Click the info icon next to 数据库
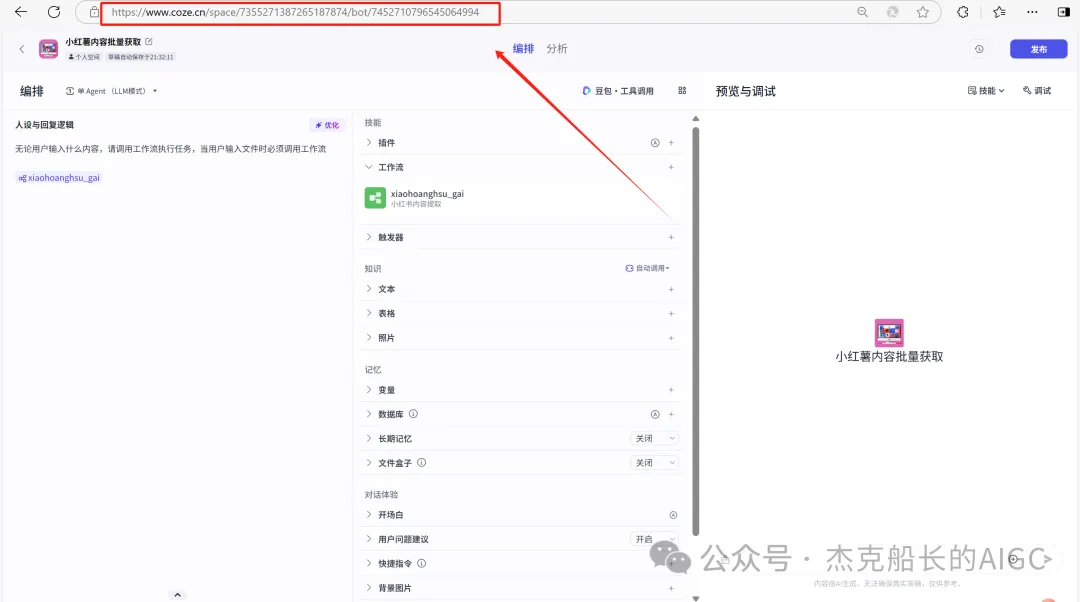Image resolution: width=1080 pixels, height=602 pixels. point(413,414)
